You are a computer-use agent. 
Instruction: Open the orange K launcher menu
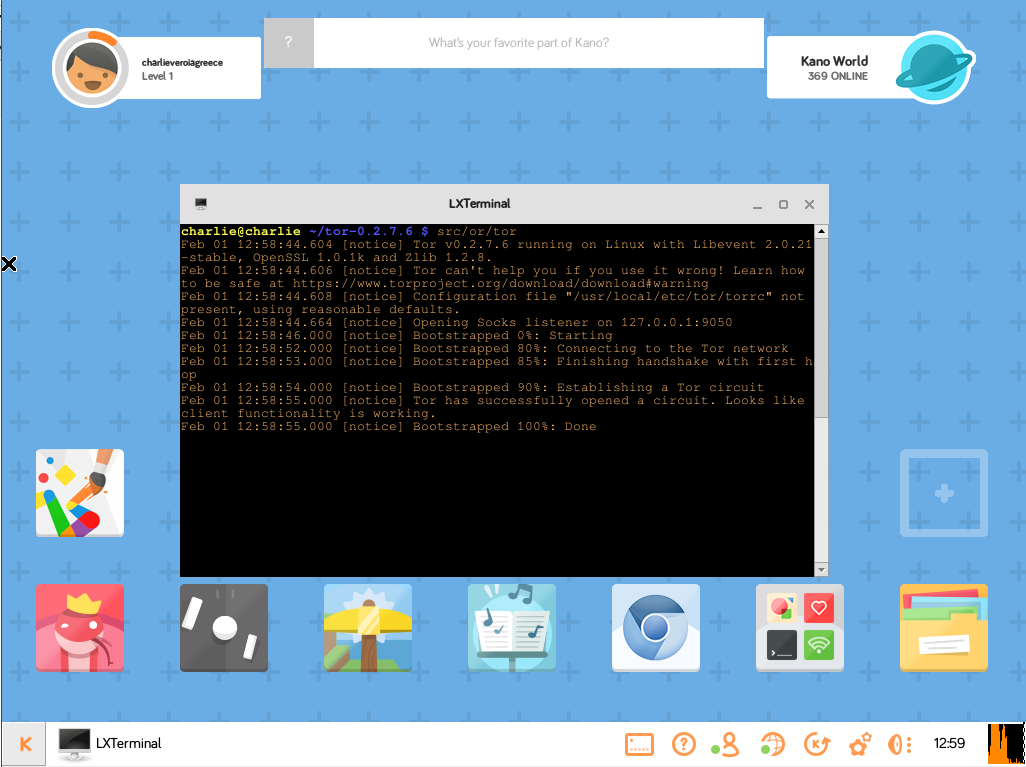coord(24,743)
